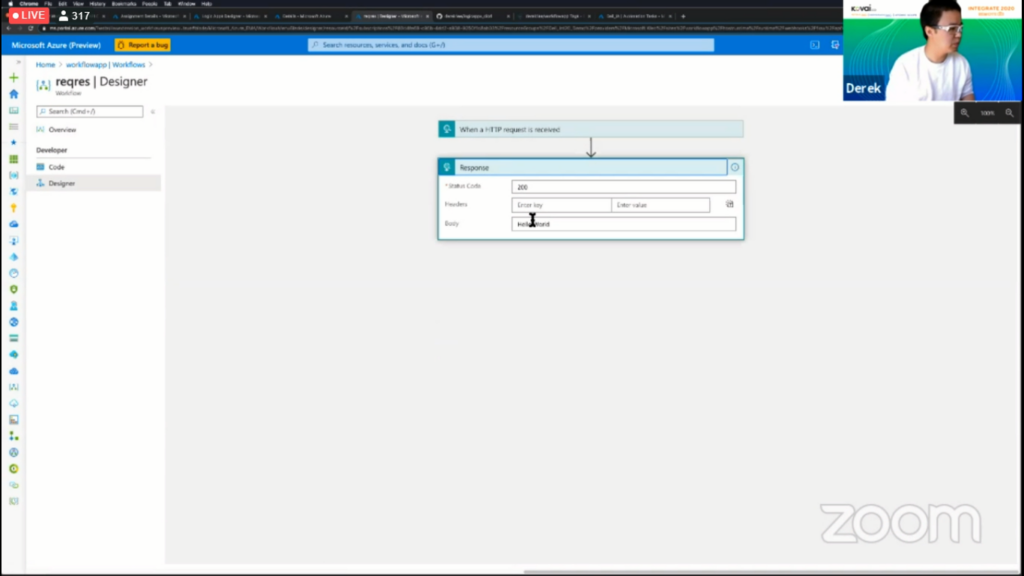Open Azure Home using the house icon

coord(14,93)
